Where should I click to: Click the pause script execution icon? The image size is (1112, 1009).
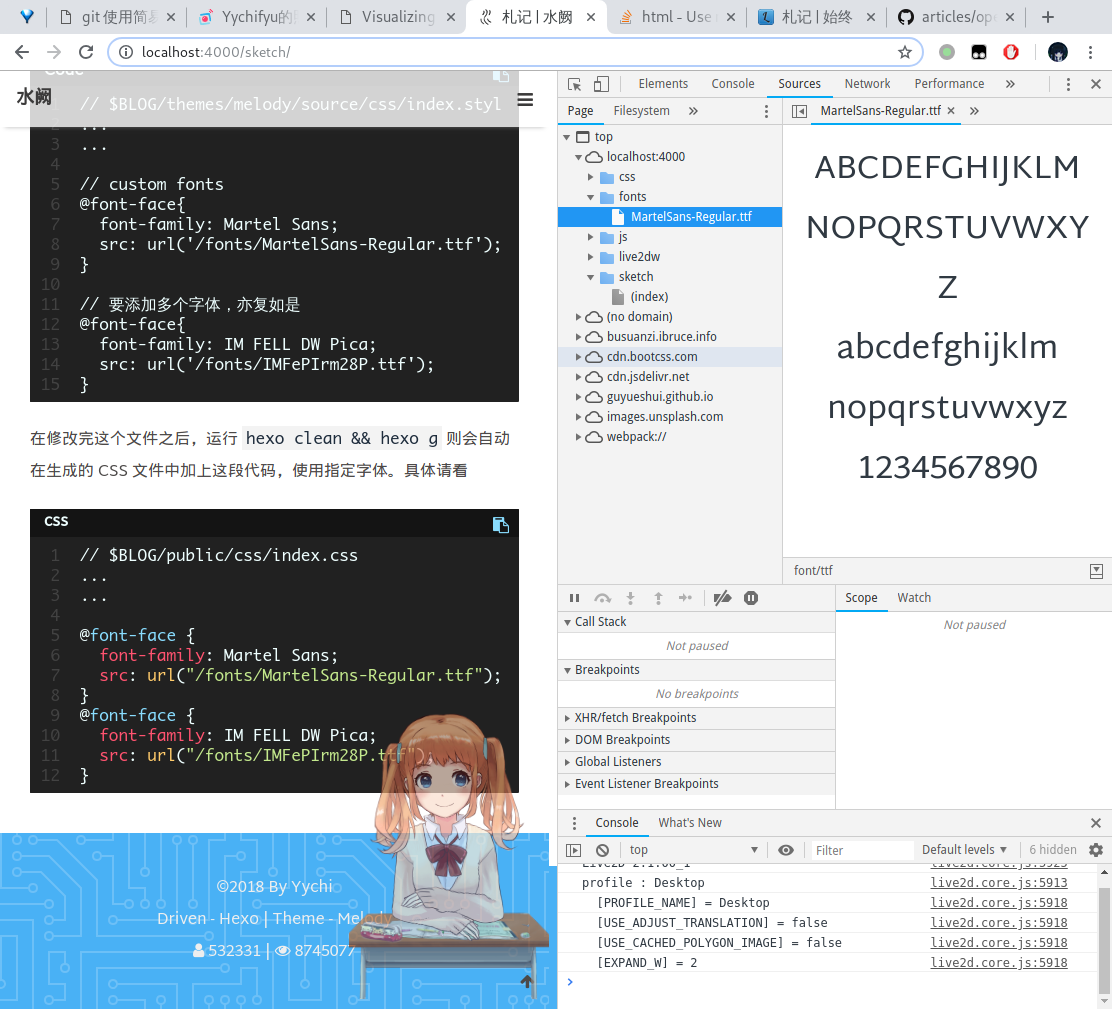[x=574, y=597]
